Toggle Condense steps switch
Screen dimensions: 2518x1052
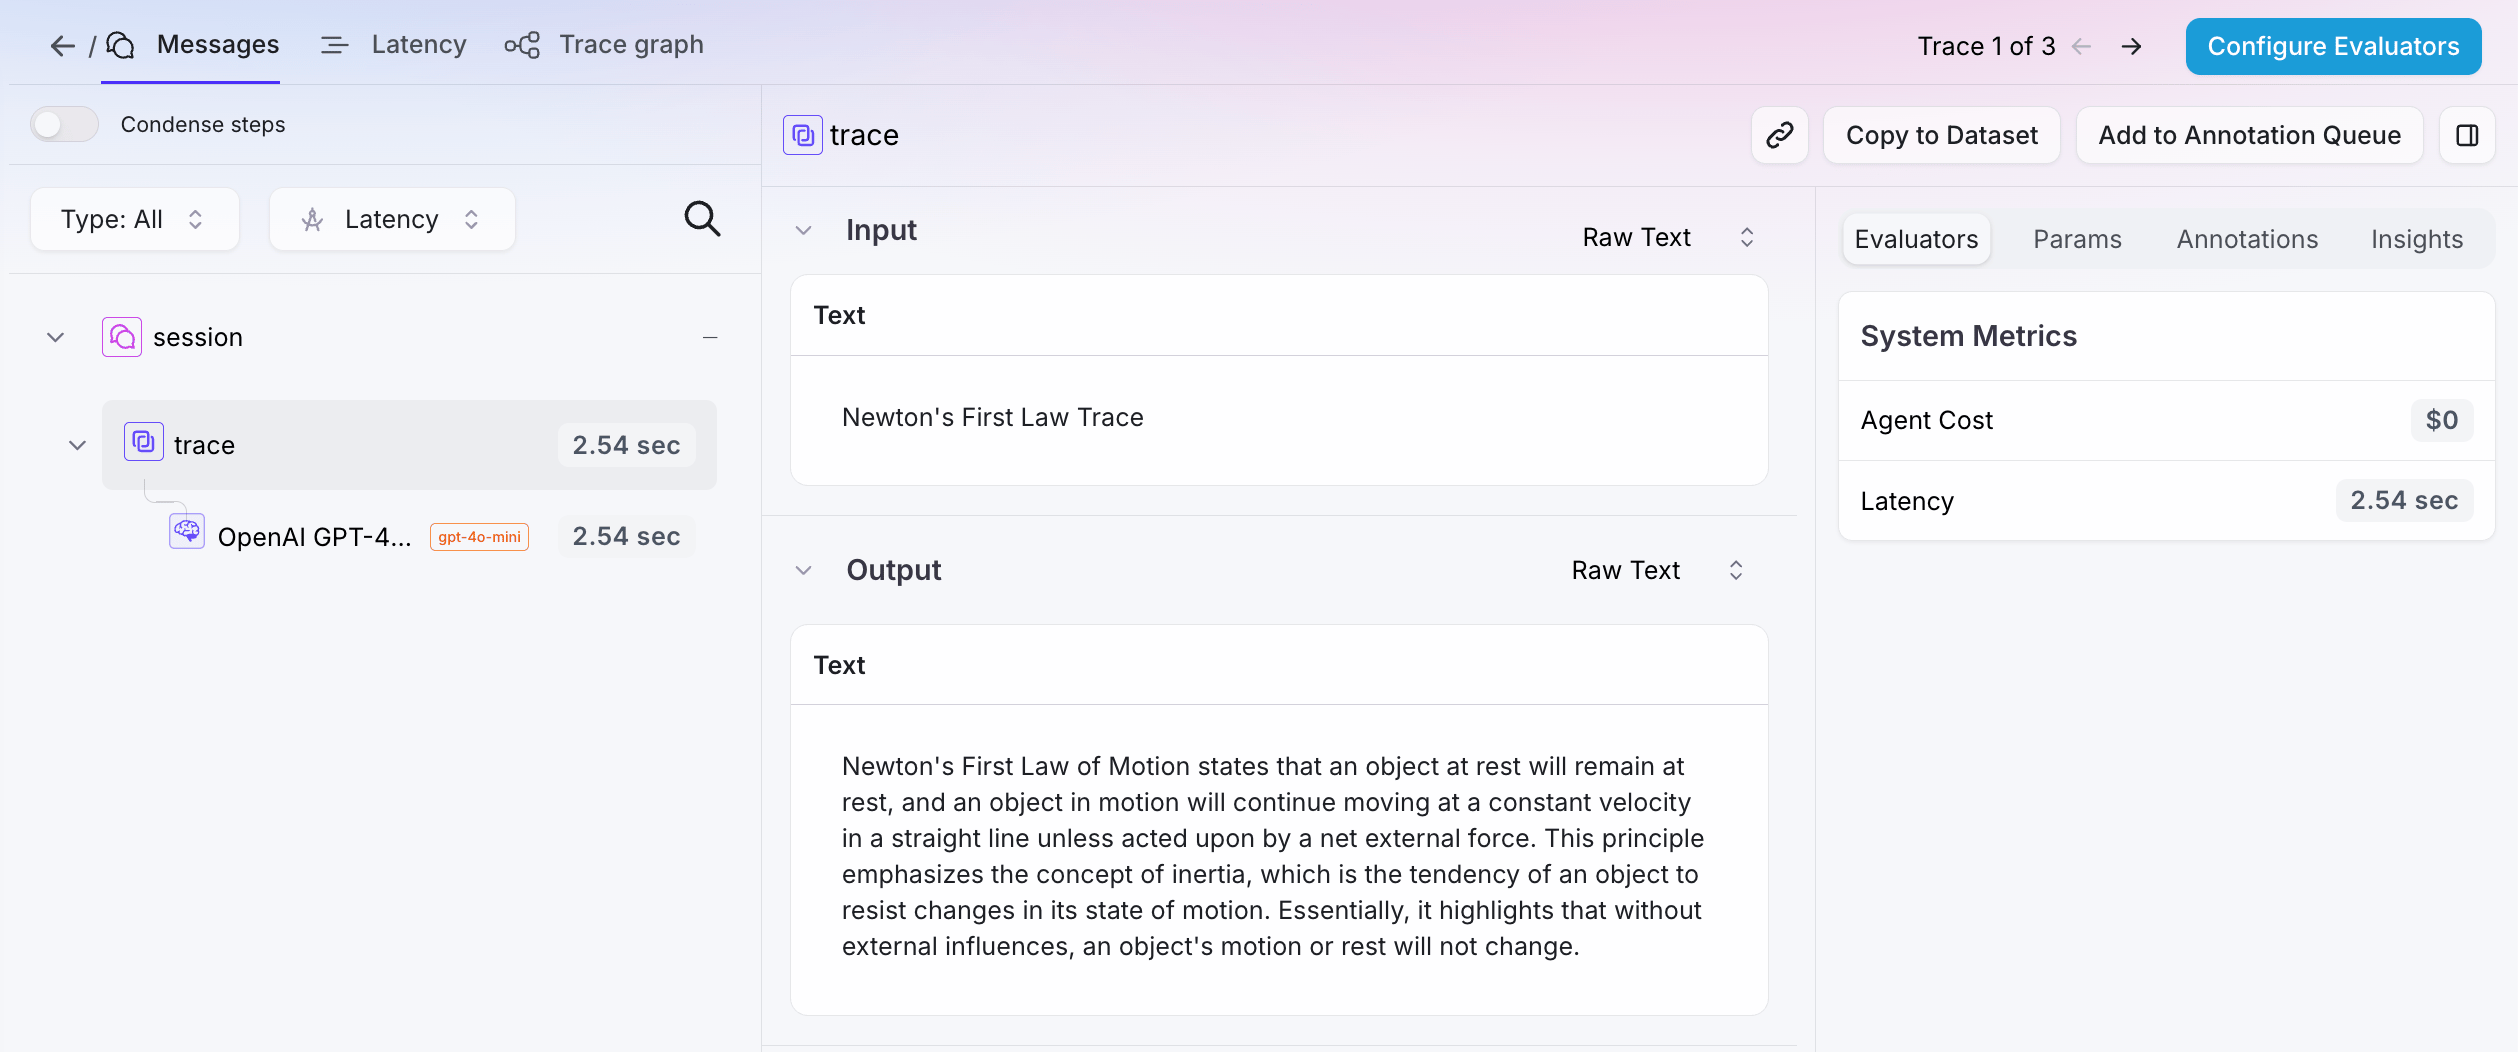(x=64, y=124)
